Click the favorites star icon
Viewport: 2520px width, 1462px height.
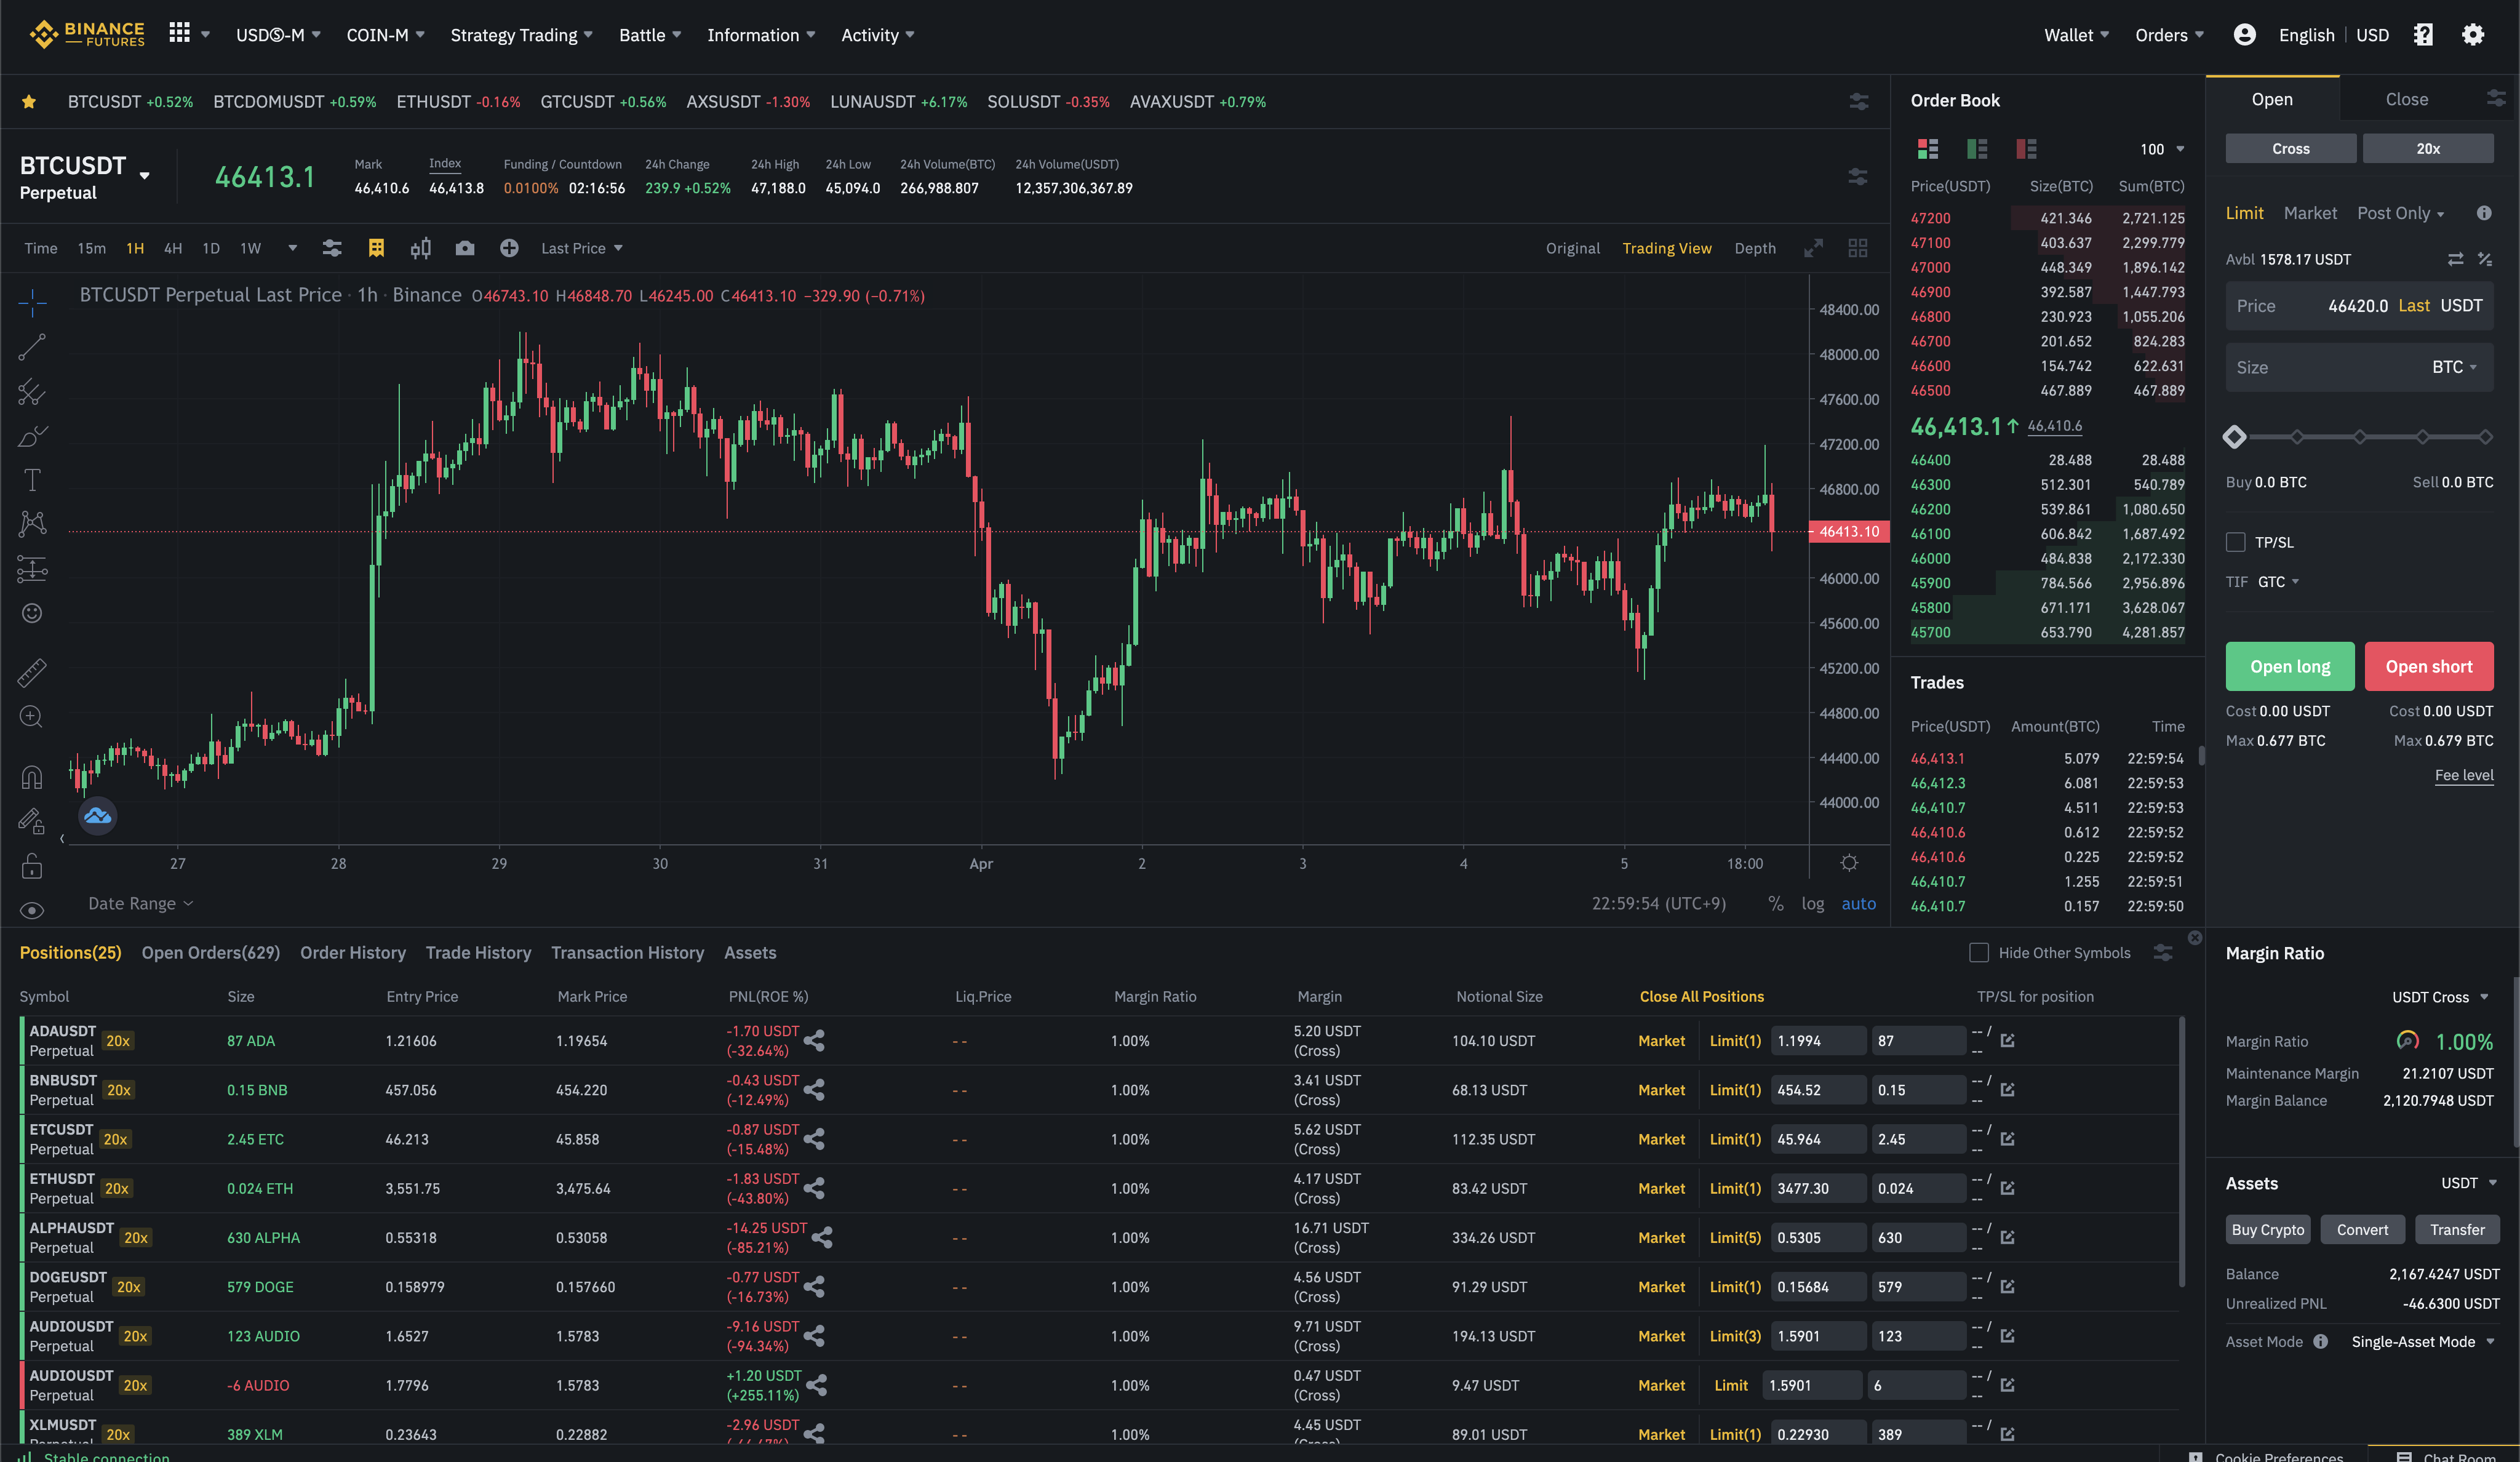[x=29, y=102]
